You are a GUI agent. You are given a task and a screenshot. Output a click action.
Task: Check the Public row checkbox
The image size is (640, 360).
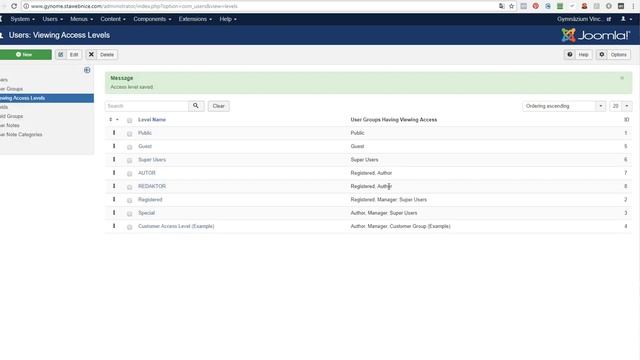129,134
